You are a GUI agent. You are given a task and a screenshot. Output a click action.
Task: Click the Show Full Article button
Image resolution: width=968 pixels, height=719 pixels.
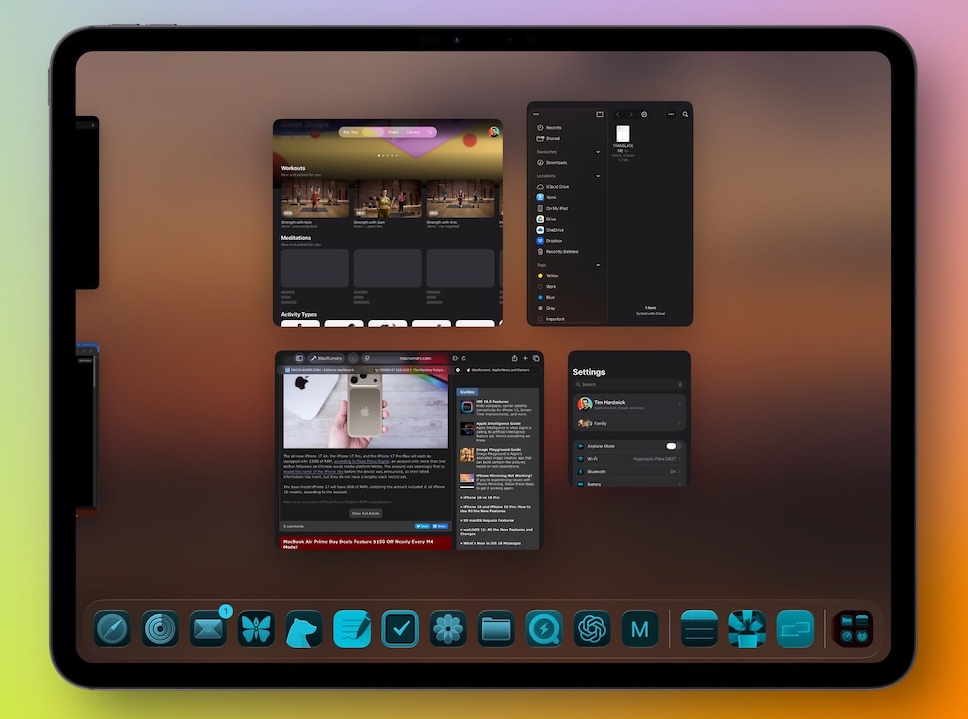pyautogui.click(x=365, y=513)
